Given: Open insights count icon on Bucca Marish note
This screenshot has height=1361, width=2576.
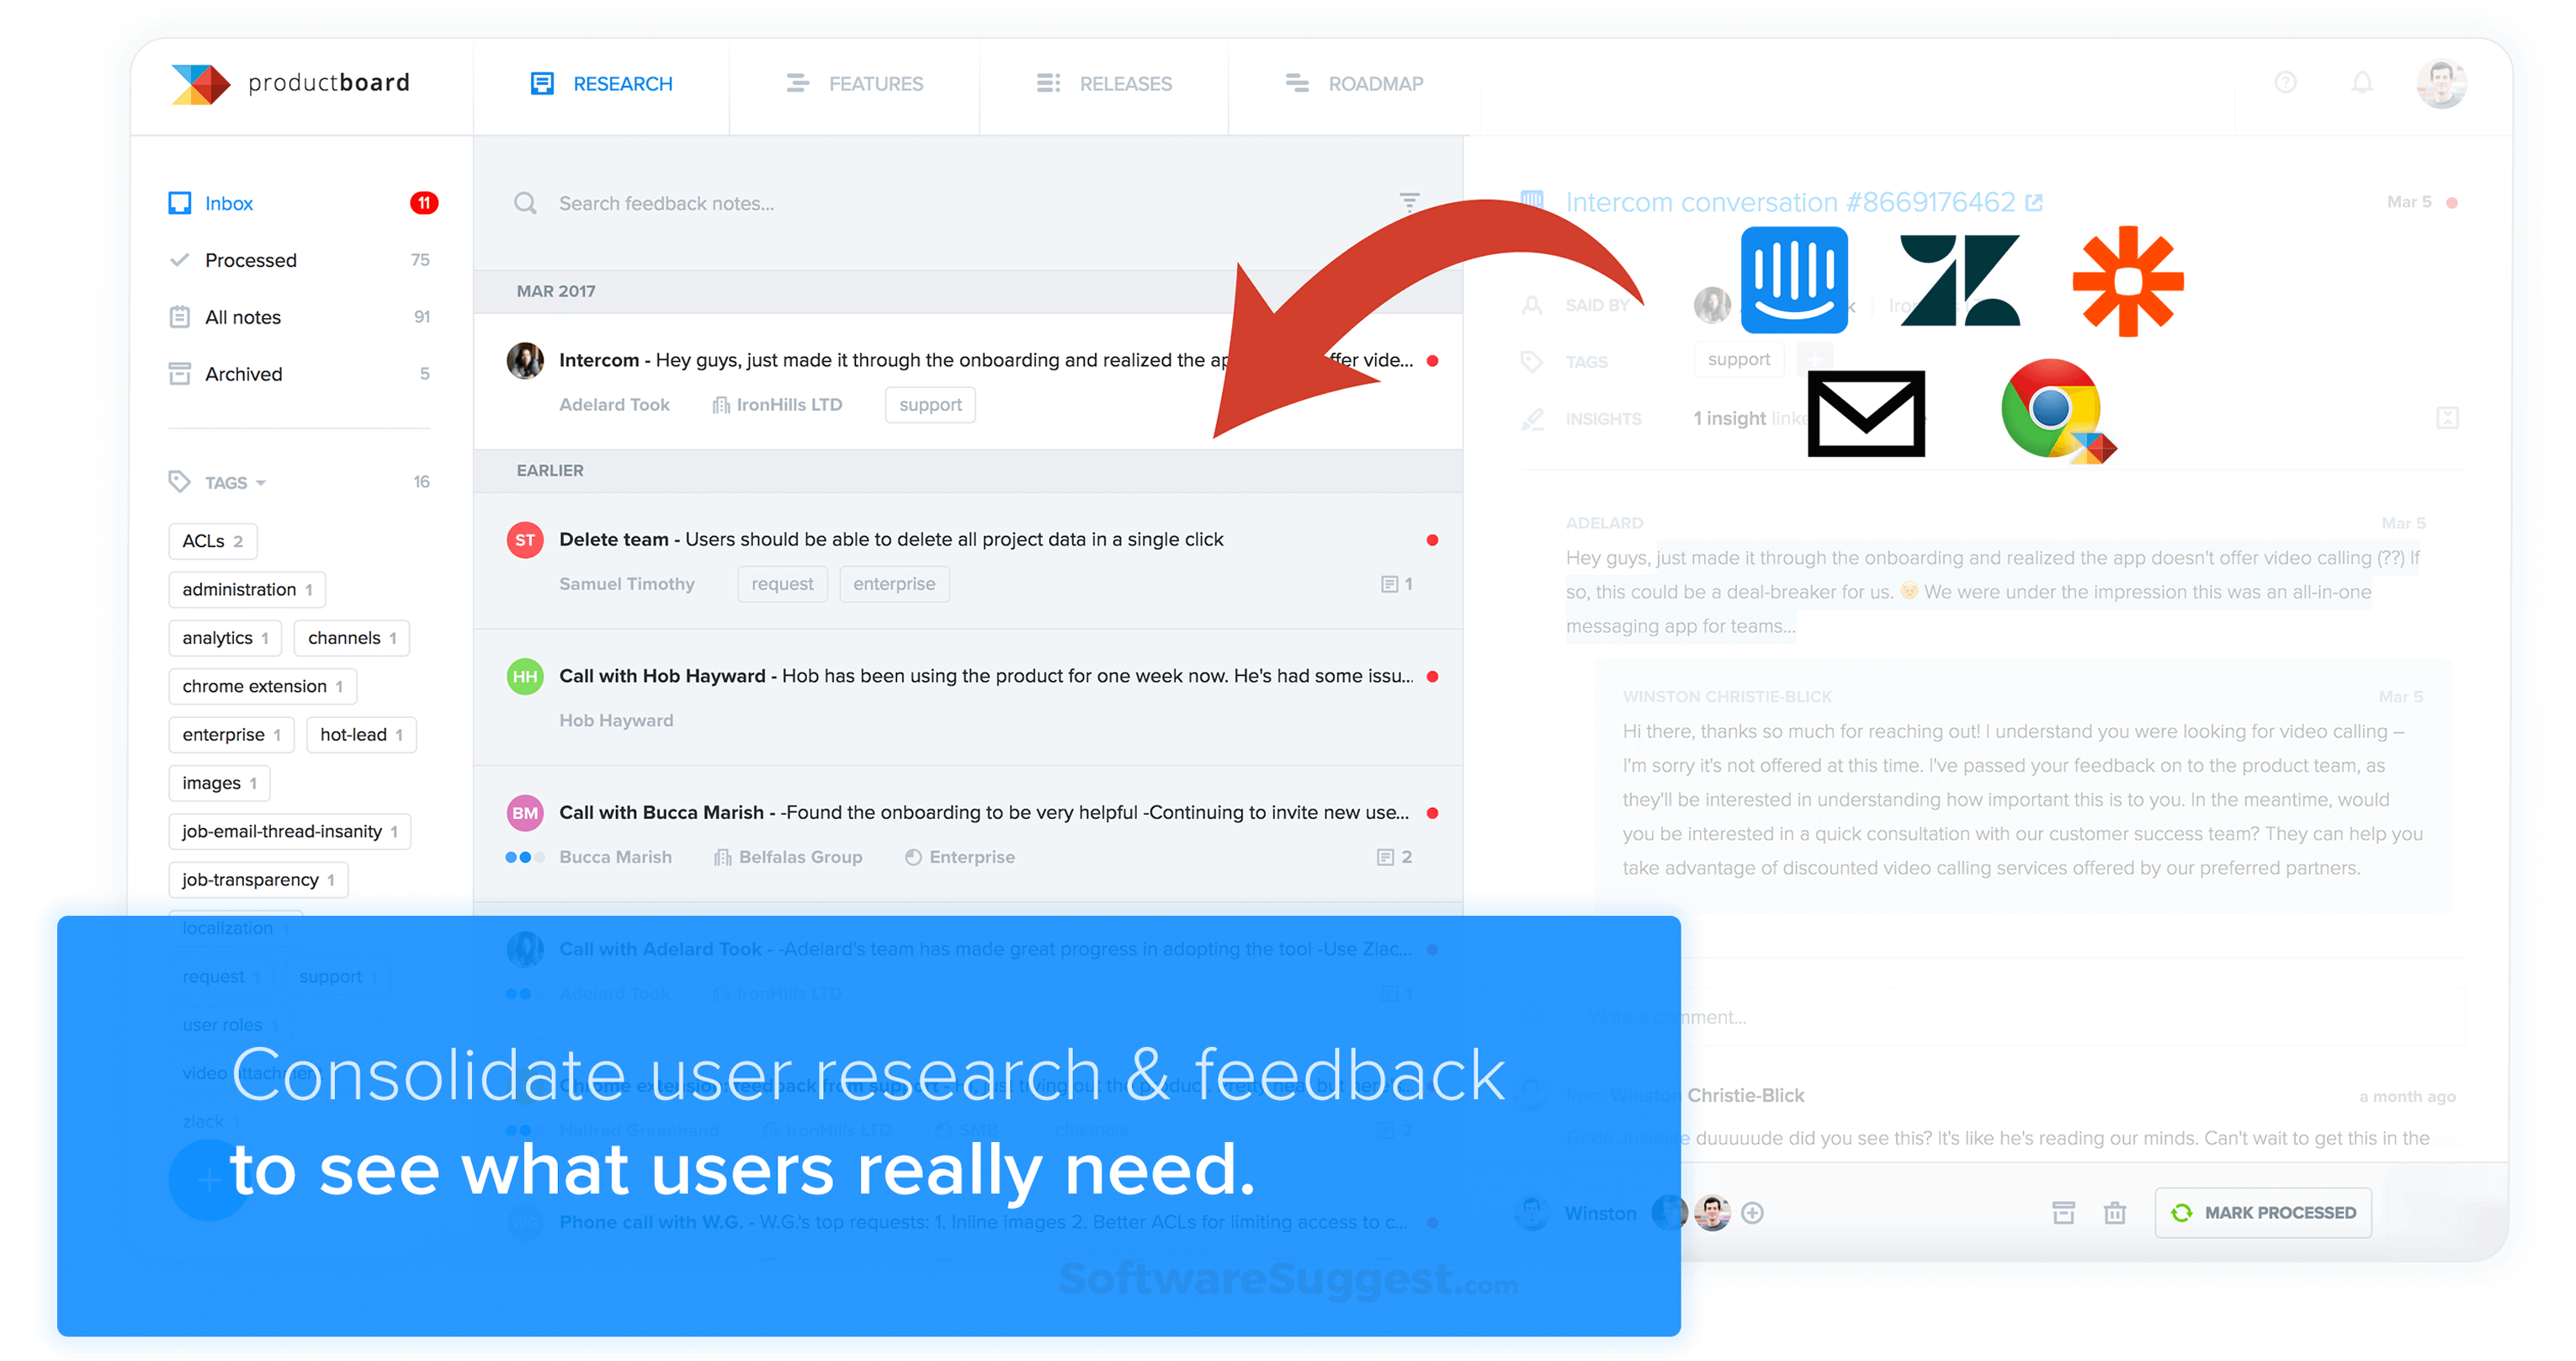Looking at the screenshot, I should tap(1394, 857).
